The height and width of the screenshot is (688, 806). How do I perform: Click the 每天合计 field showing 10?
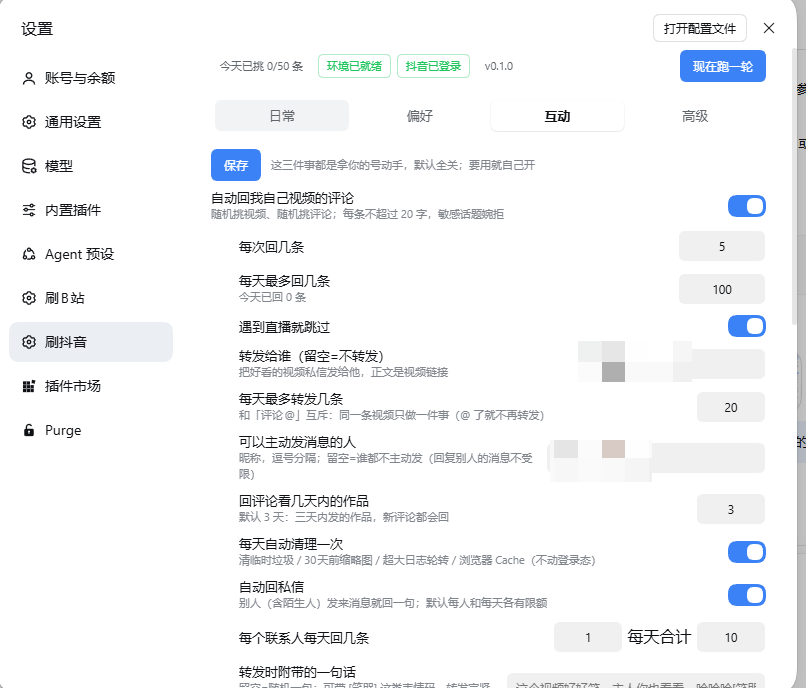[730, 638]
